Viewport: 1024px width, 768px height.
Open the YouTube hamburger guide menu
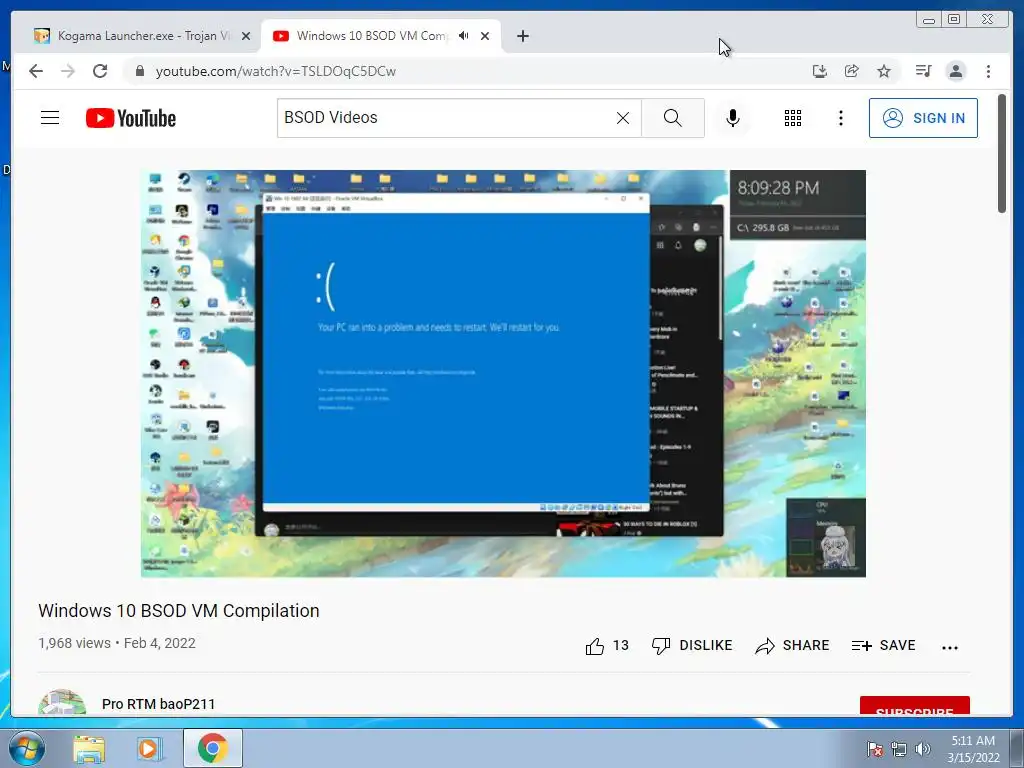[50, 118]
